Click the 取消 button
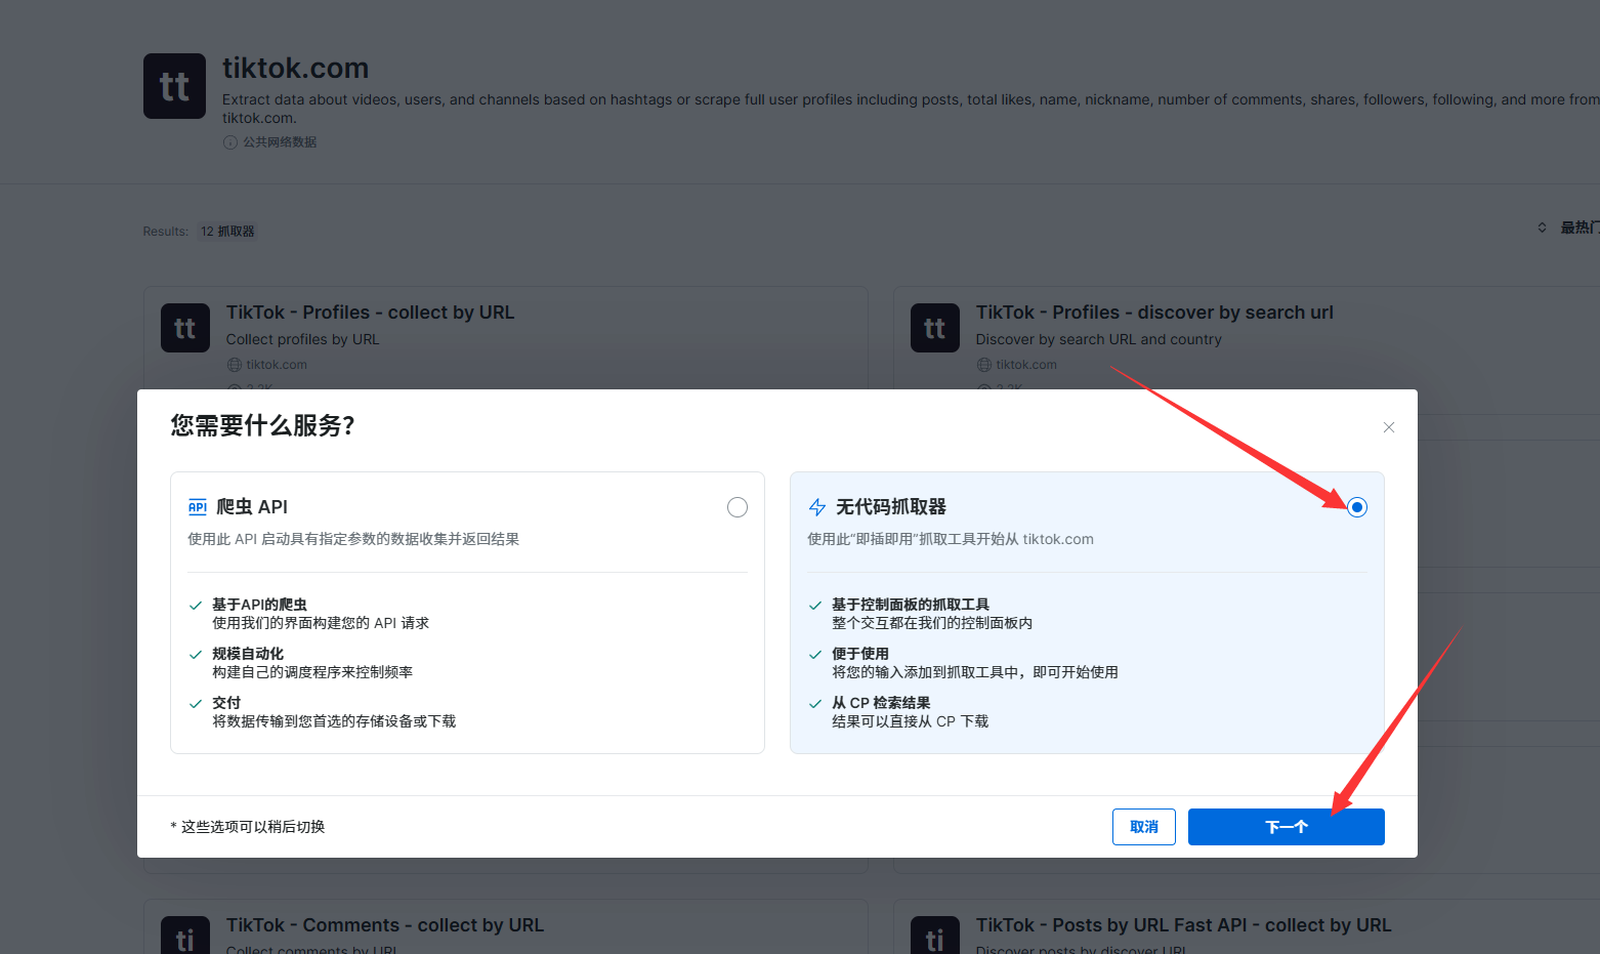 1144,827
